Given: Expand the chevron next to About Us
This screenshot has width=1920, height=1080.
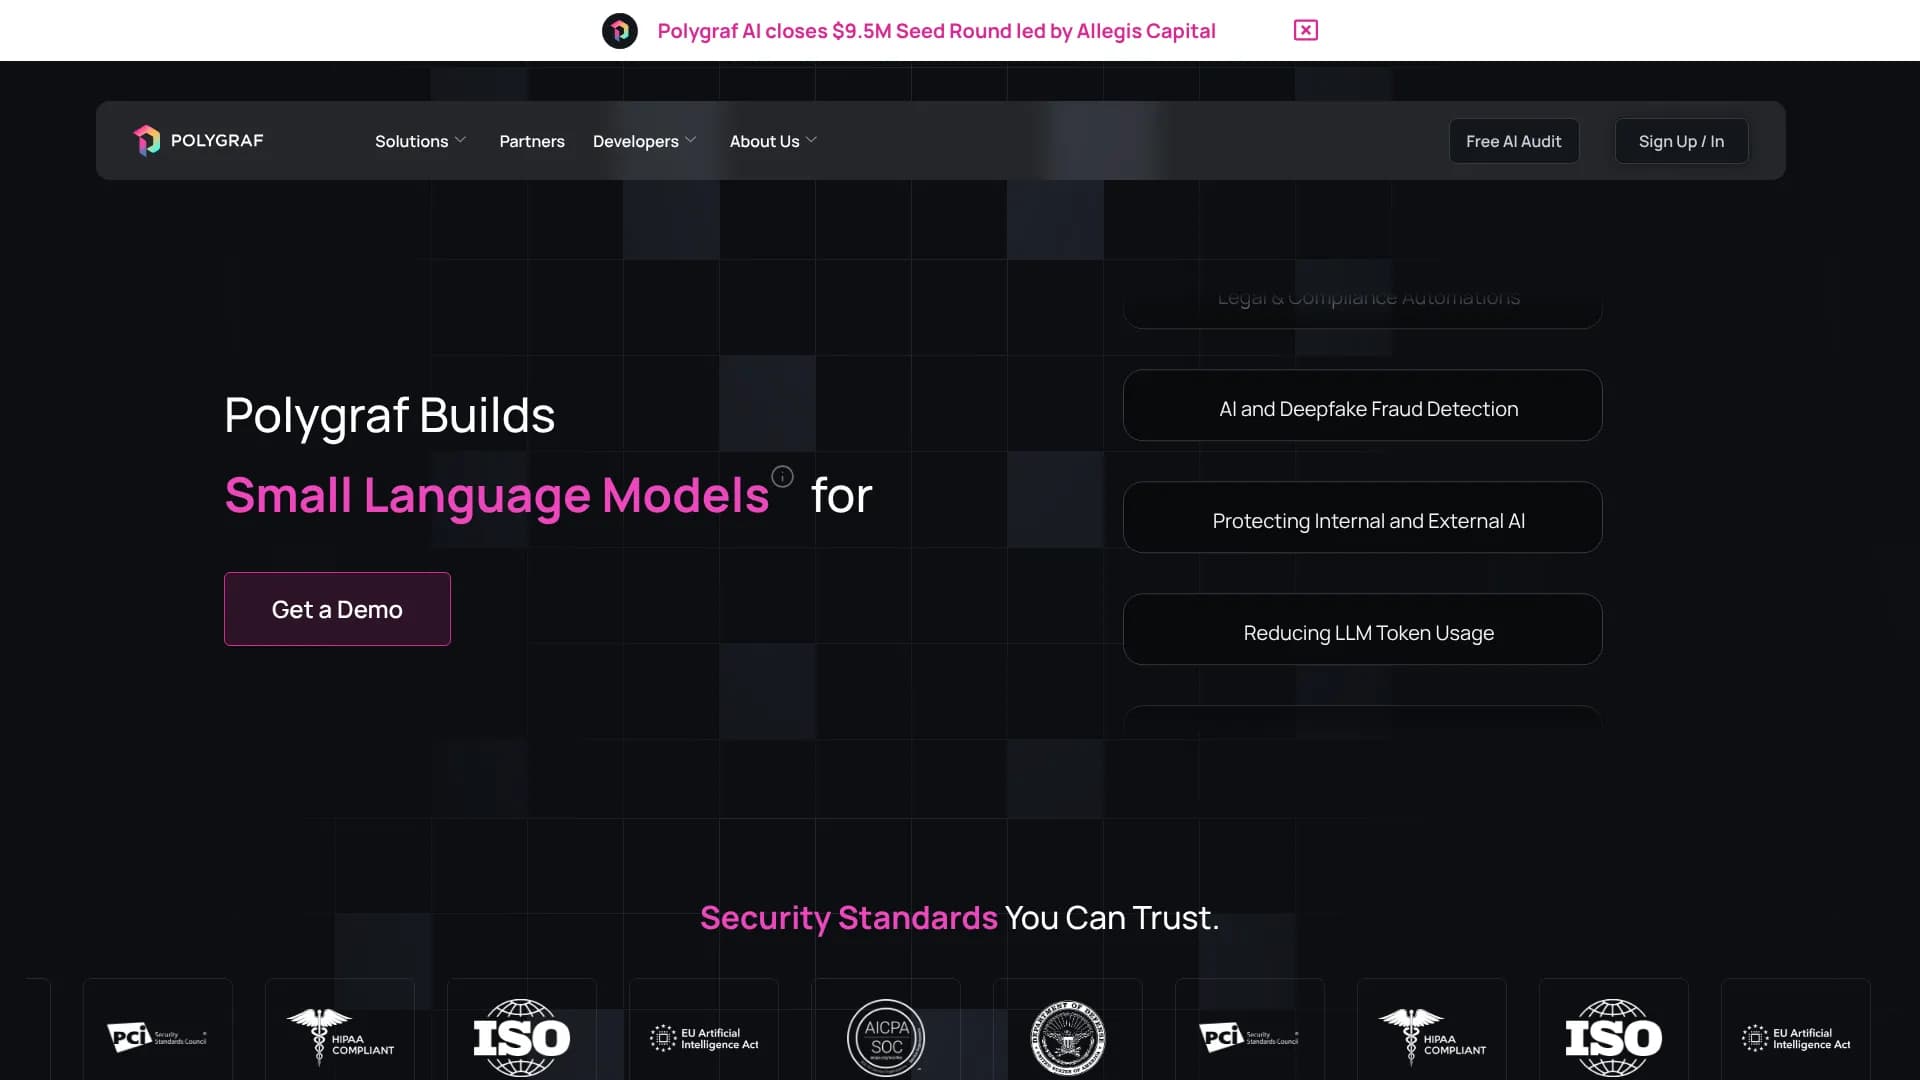Looking at the screenshot, I should click(811, 140).
